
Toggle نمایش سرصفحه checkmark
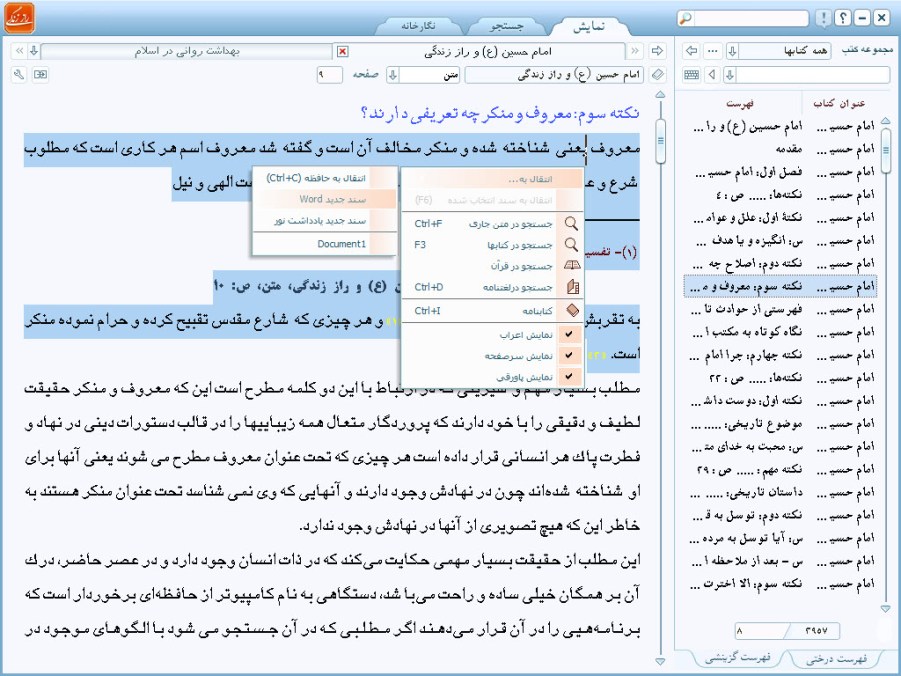[x=569, y=356]
